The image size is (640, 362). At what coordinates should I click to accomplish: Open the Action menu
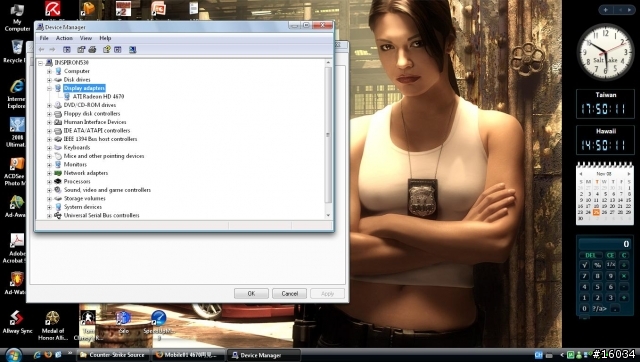[64, 38]
